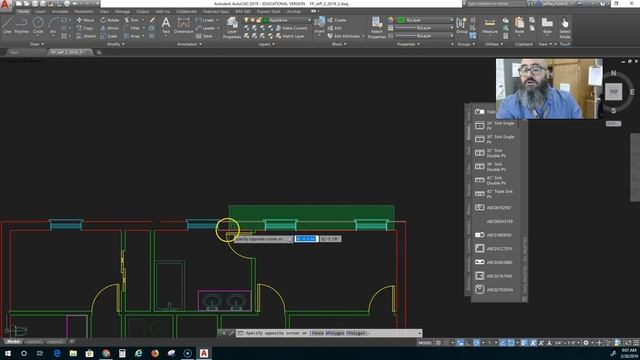640x360 pixels.
Task: Click Create block button
Action: click(x=337, y=20)
